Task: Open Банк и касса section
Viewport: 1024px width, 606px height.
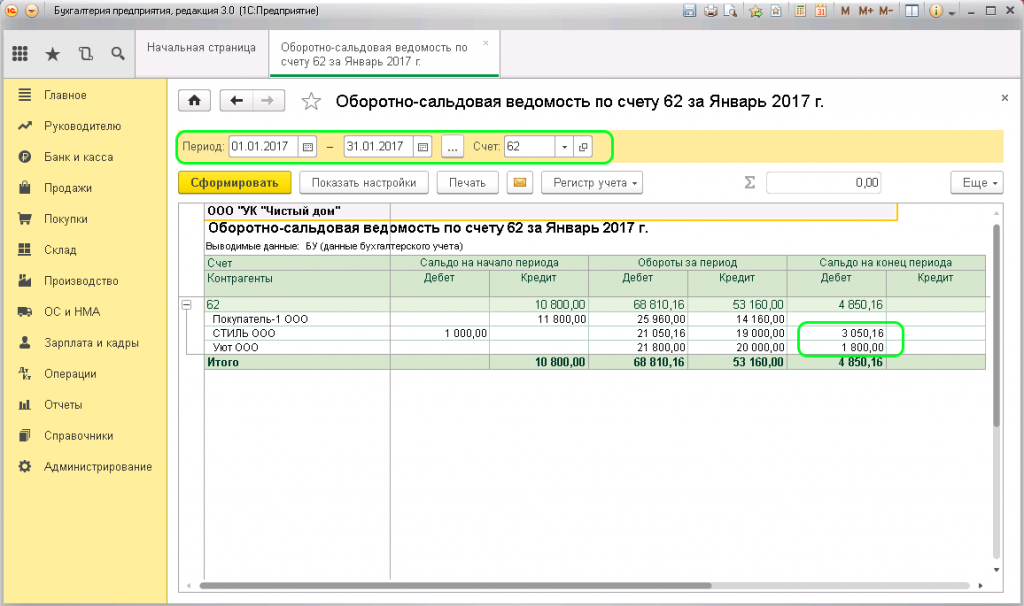Action: pos(78,157)
